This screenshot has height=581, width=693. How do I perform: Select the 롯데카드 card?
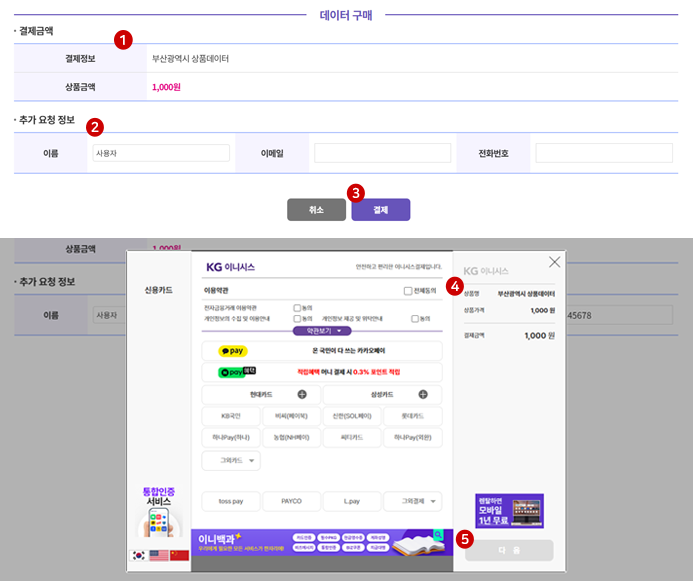(413, 416)
